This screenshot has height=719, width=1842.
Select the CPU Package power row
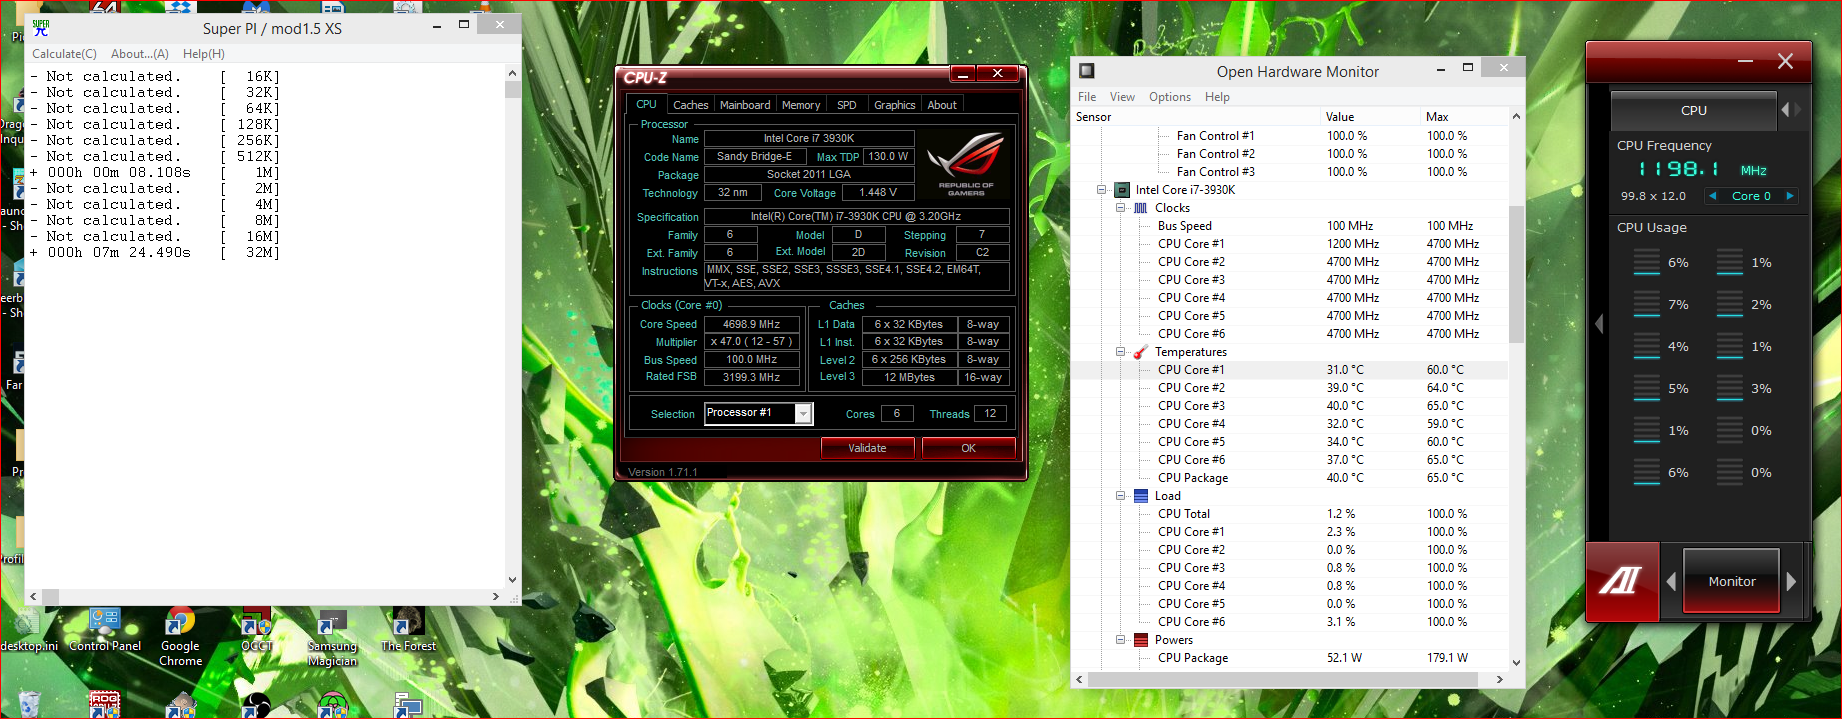pos(1290,658)
